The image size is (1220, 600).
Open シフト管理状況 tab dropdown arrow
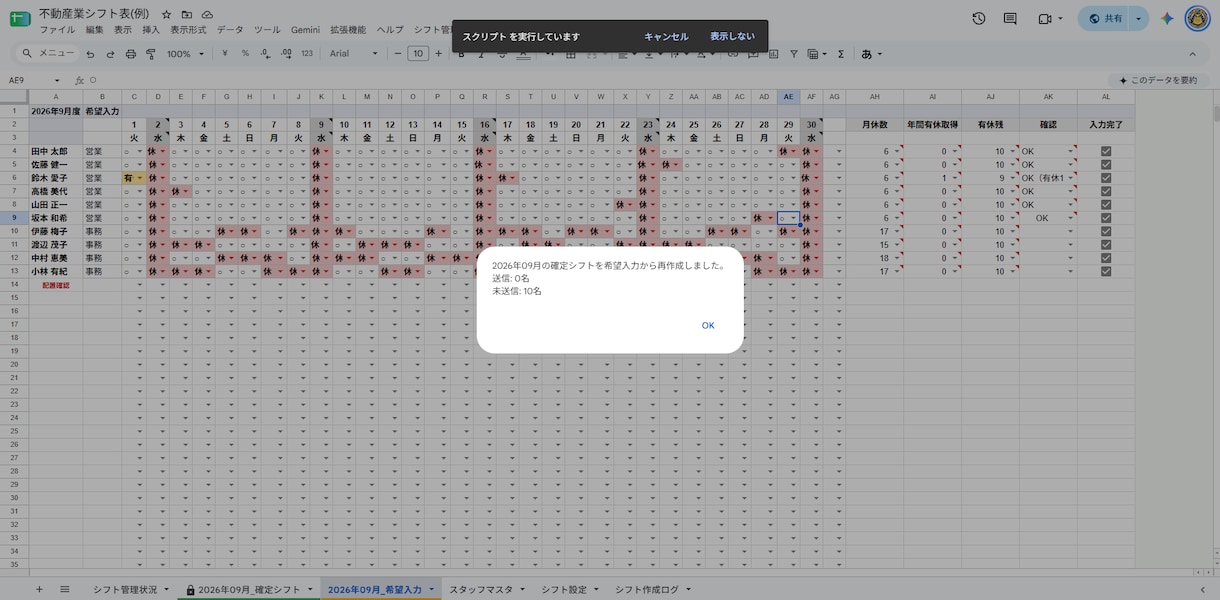(x=166, y=590)
